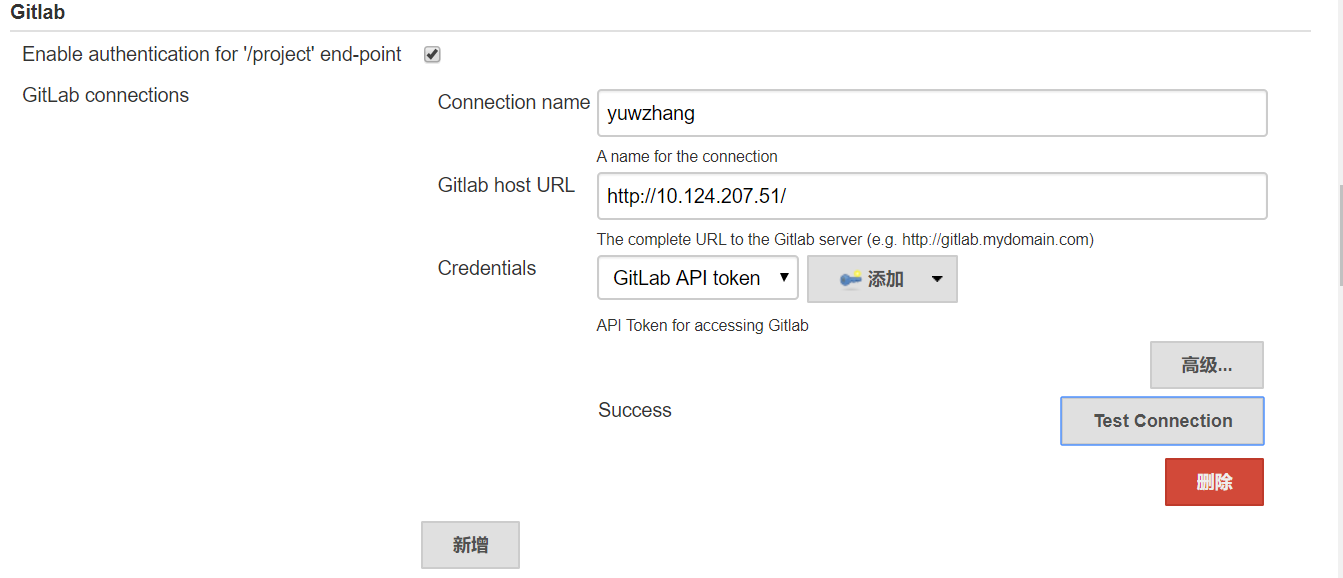Click the Connection name field containing yuwzhang
The image size is (1343, 578).
pos(931,113)
